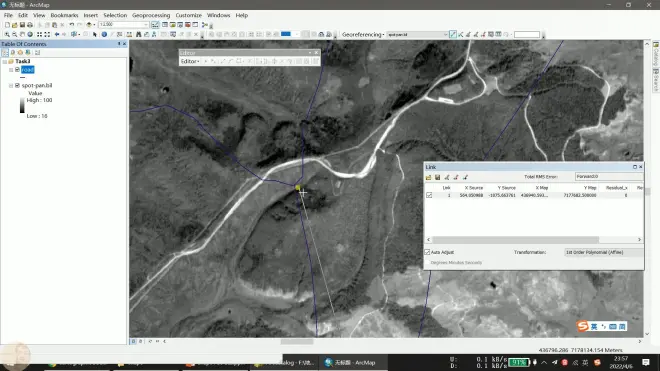The image size is (660, 371).
Task: Open the Bookmarks menu
Action: pyautogui.click(x=64, y=15)
